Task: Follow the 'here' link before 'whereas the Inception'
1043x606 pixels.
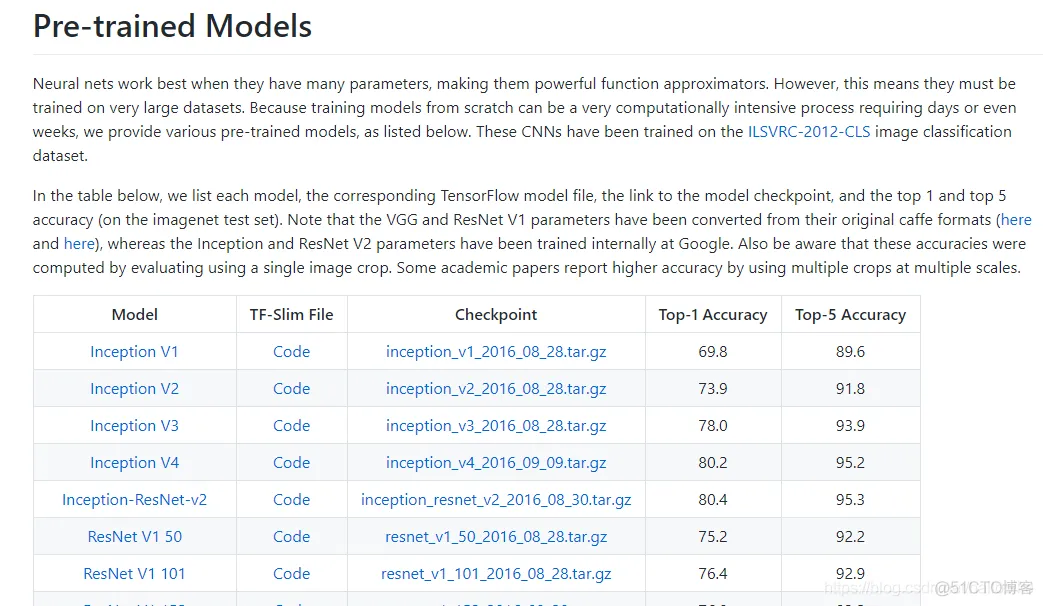Action: coord(79,243)
